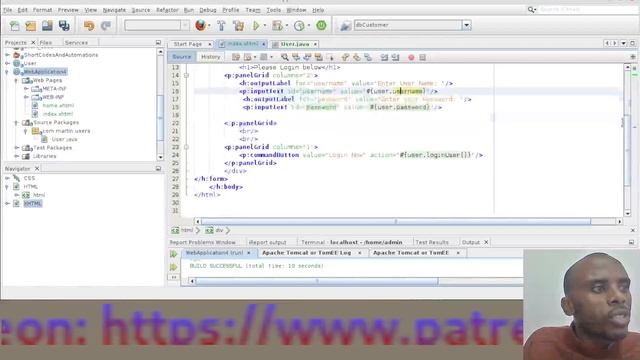Click the database connection icon beside dbCustomer
Image resolution: width=640 pixels, height=360 pixels.
point(345,26)
